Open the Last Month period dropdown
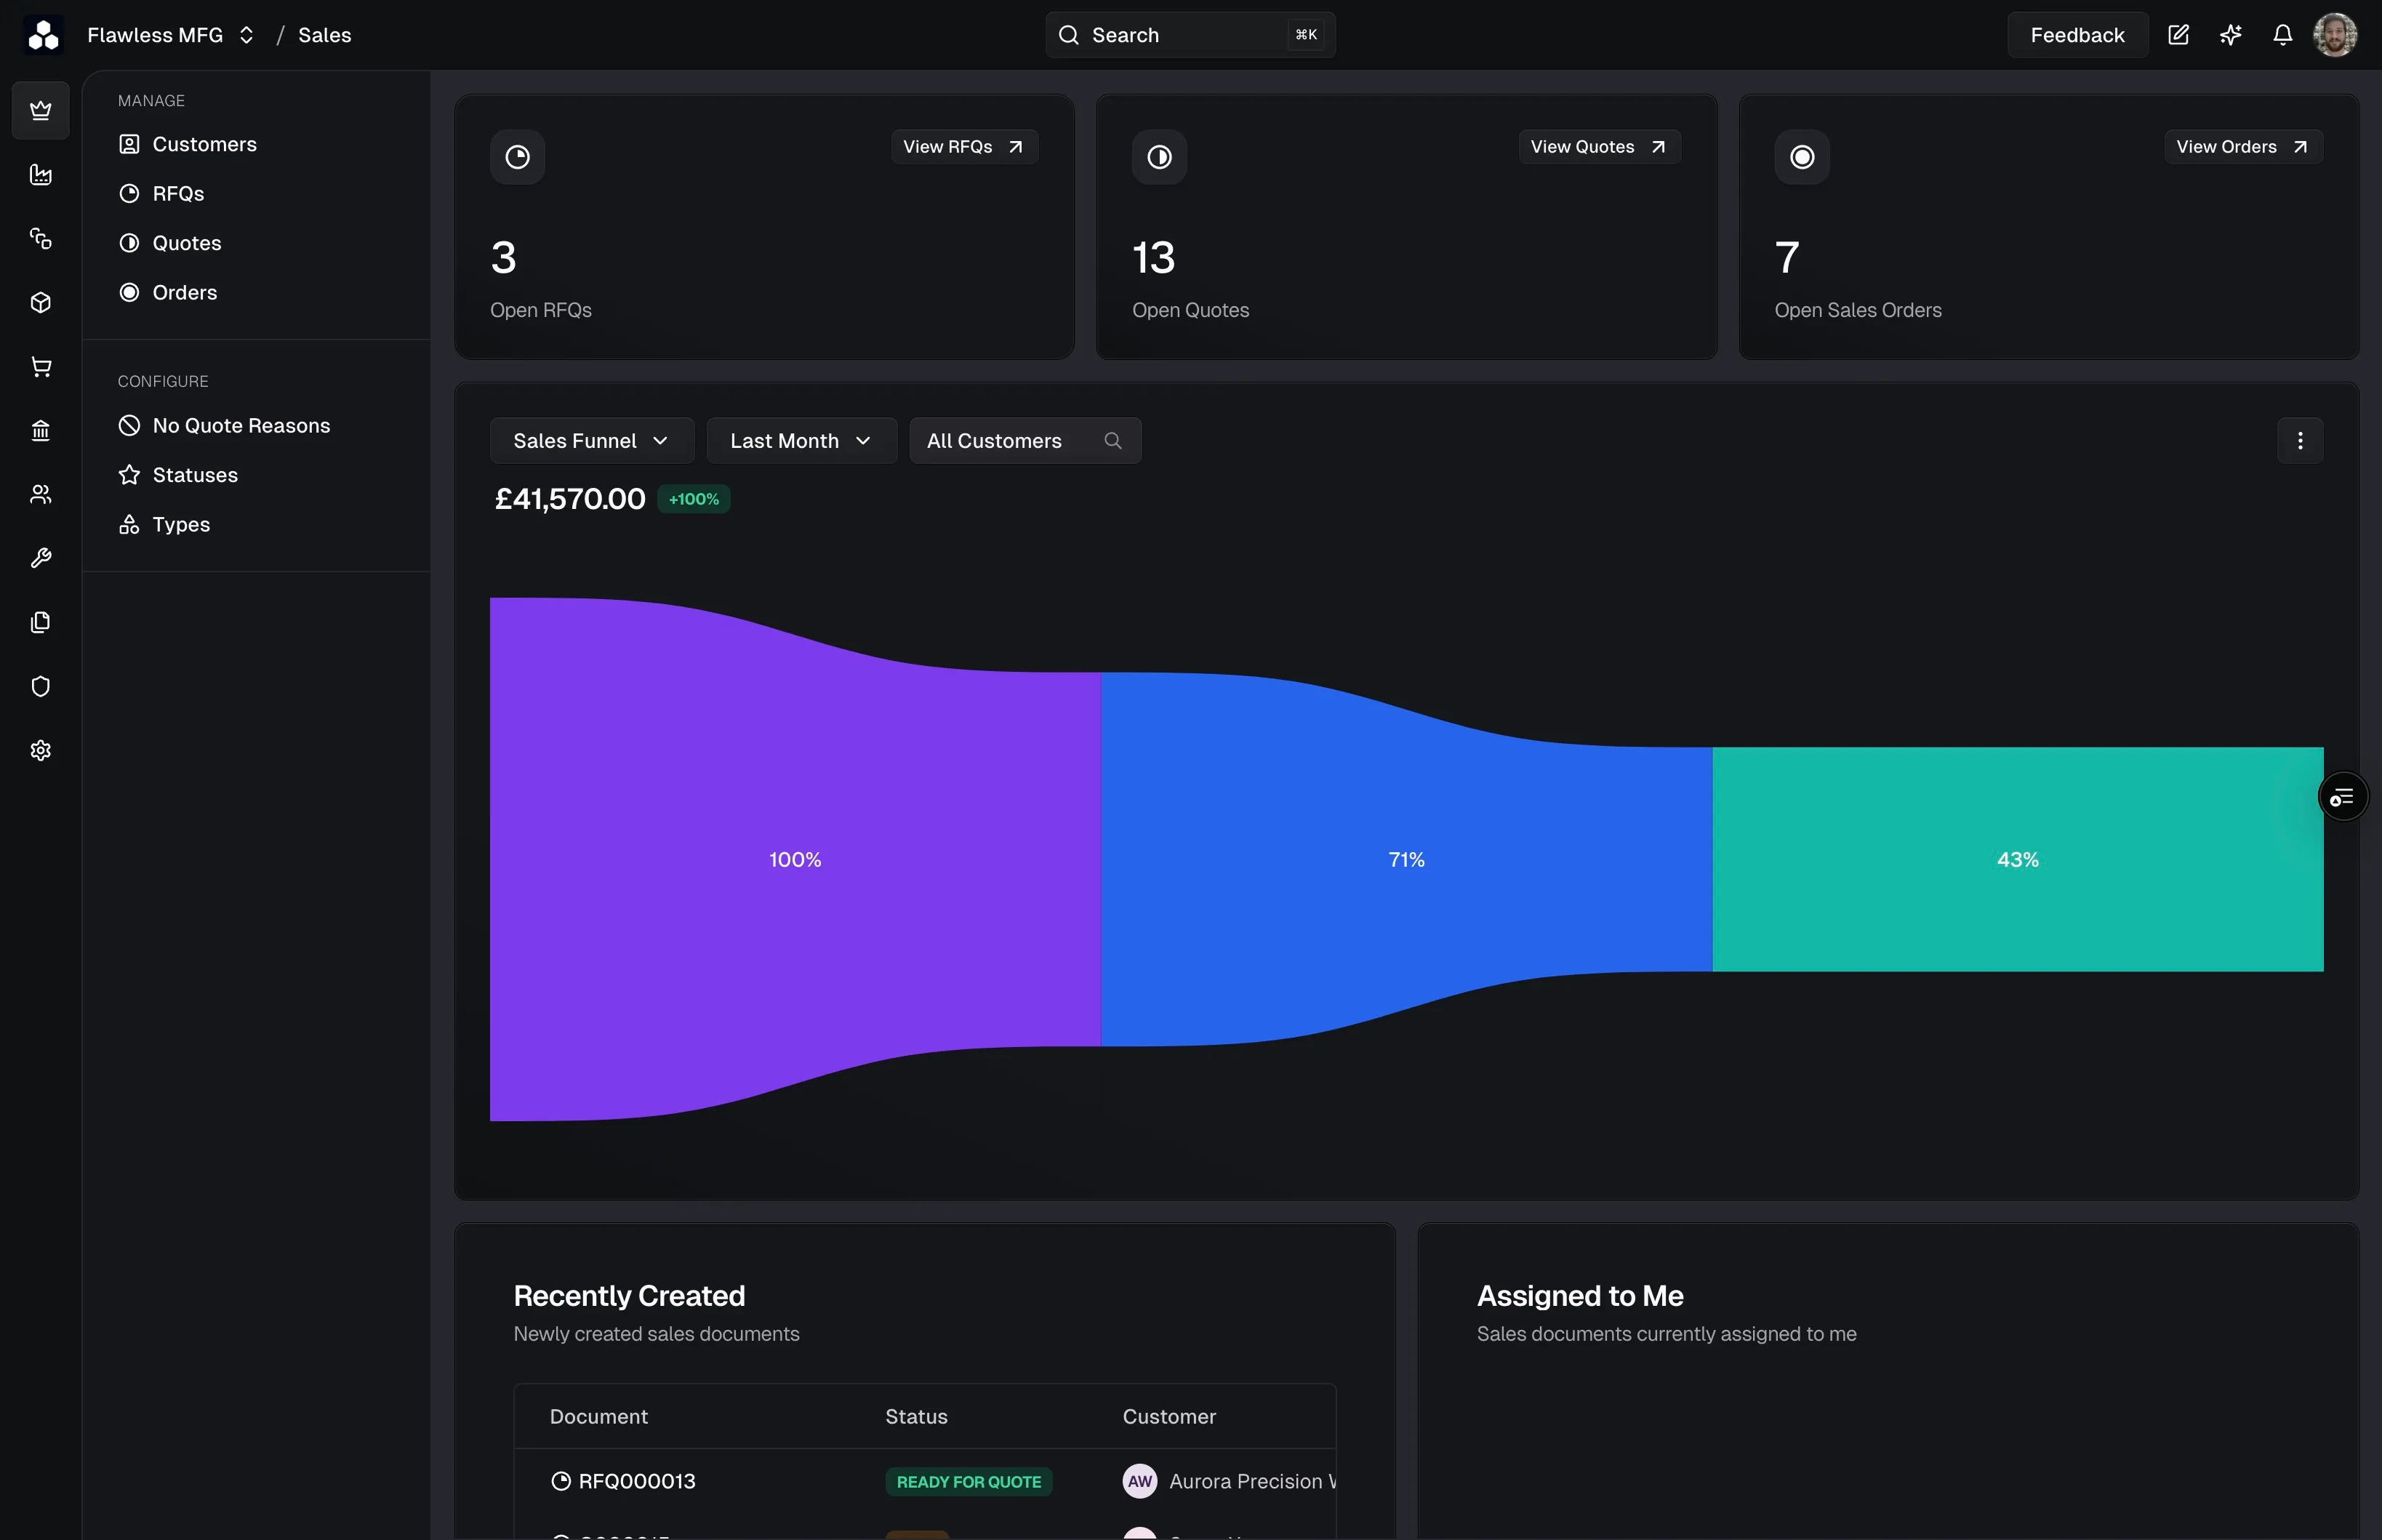The image size is (2382, 1540). 801,441
